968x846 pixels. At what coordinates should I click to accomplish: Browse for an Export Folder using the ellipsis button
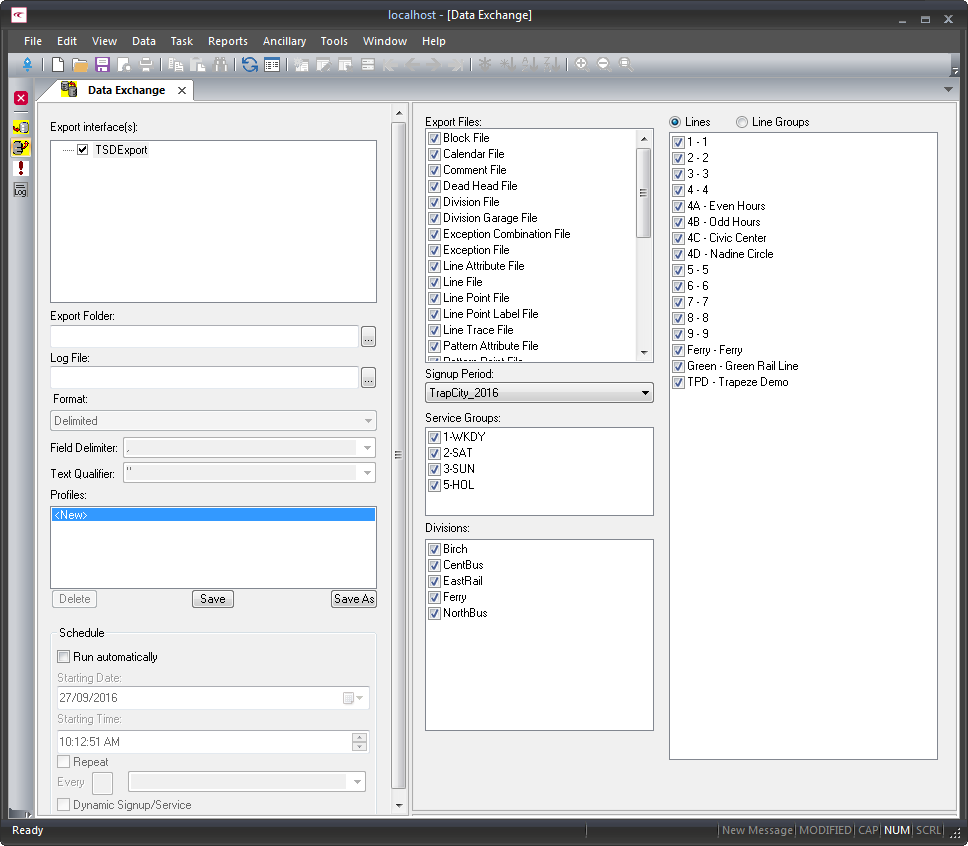(368, 337)
